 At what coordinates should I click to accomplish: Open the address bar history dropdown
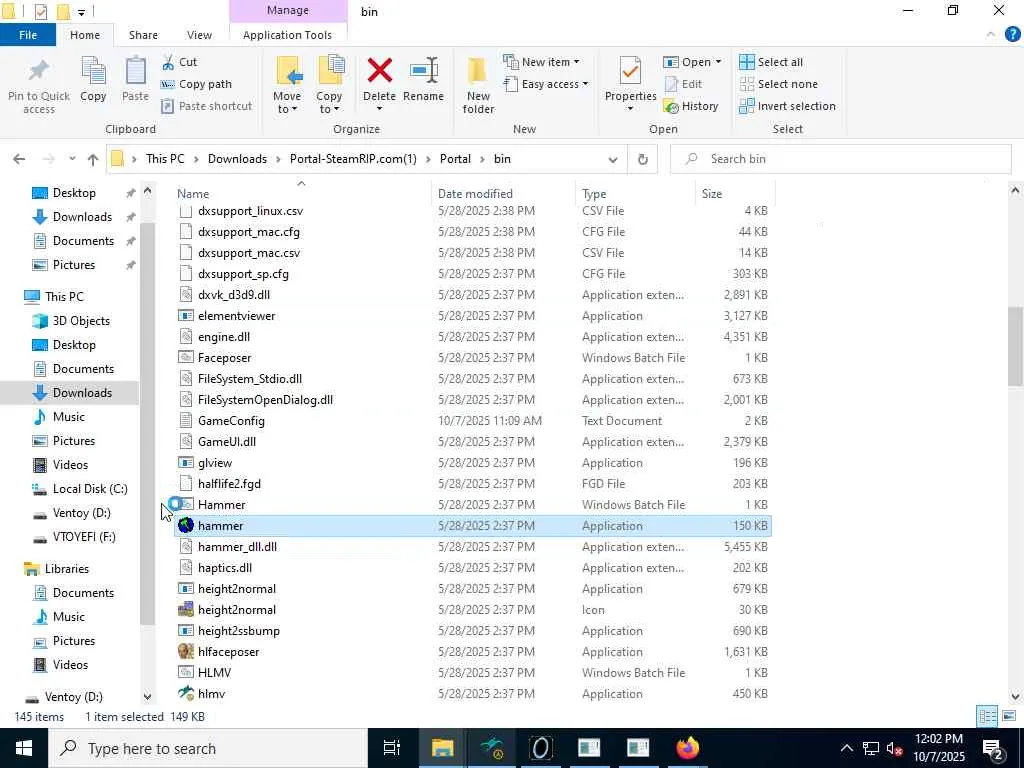[613, 159]
